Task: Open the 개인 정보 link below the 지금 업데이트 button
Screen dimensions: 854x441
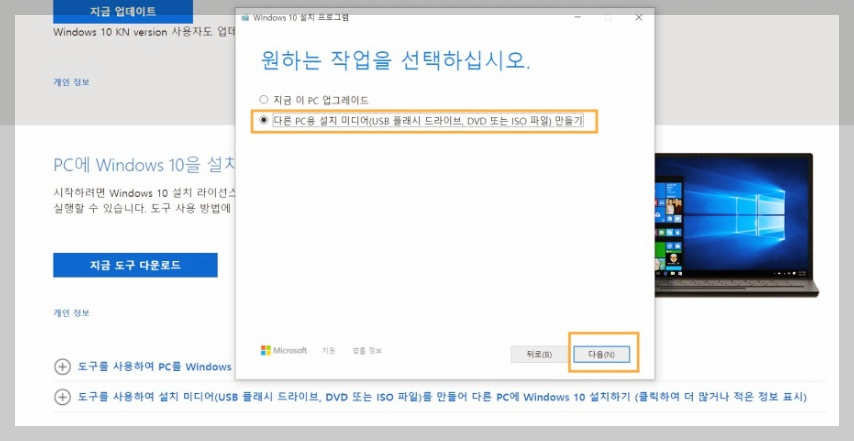Action: pos(71,82)
